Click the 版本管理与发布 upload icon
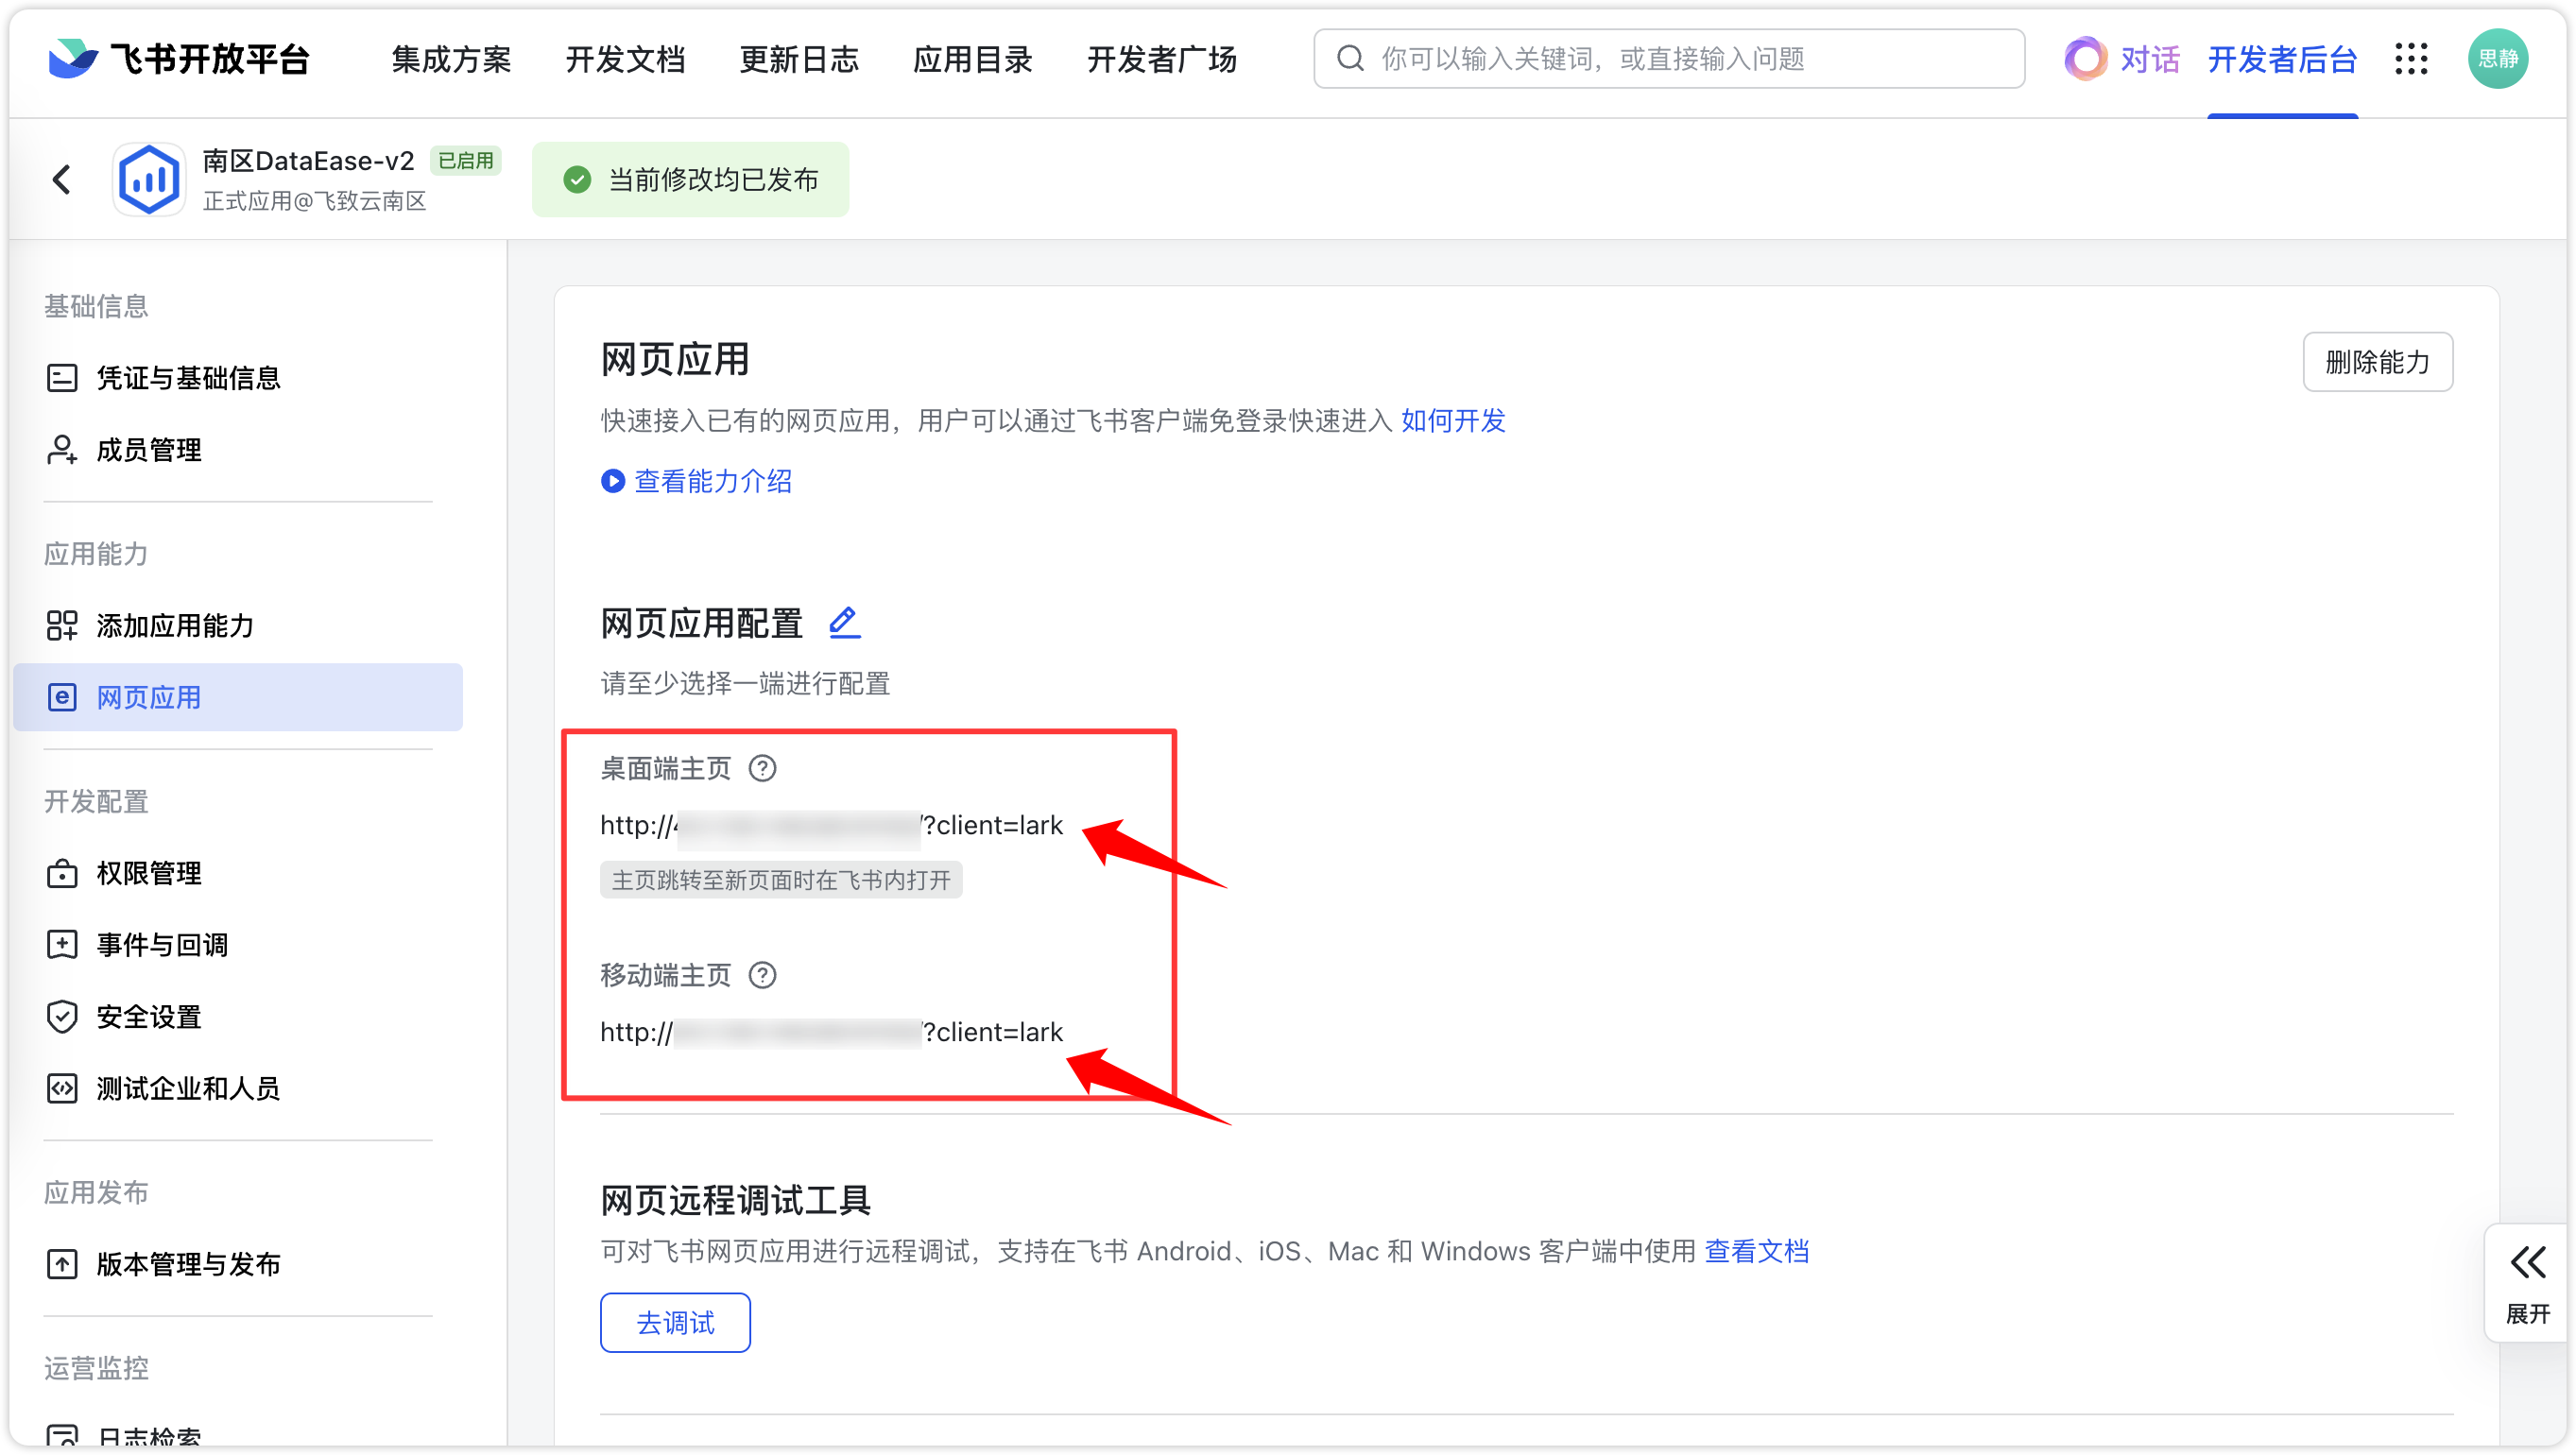Image resolution: width=2576 pixels, height=1455 pixels. pos(62,1264)
